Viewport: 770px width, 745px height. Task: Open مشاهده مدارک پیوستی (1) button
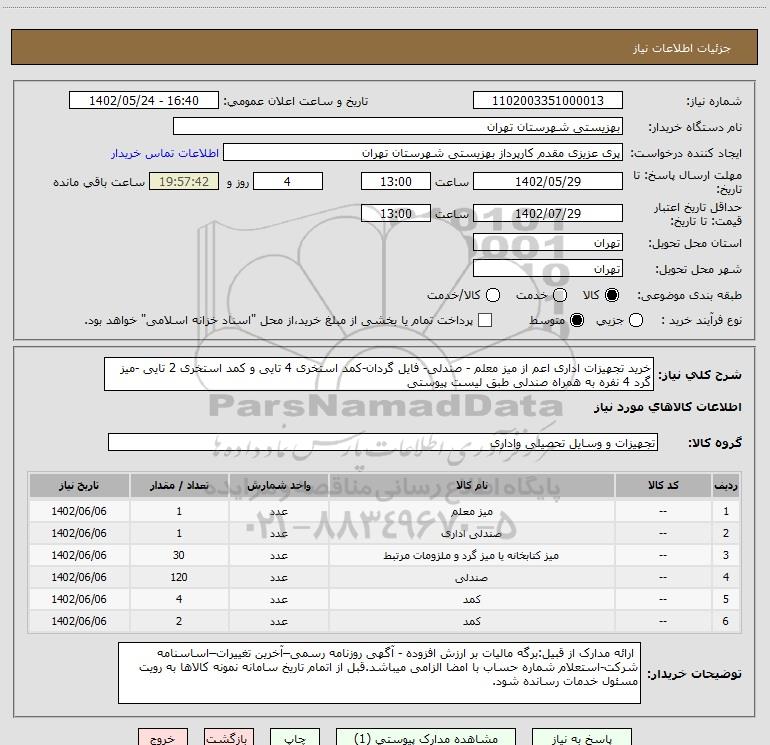point(426,738)
